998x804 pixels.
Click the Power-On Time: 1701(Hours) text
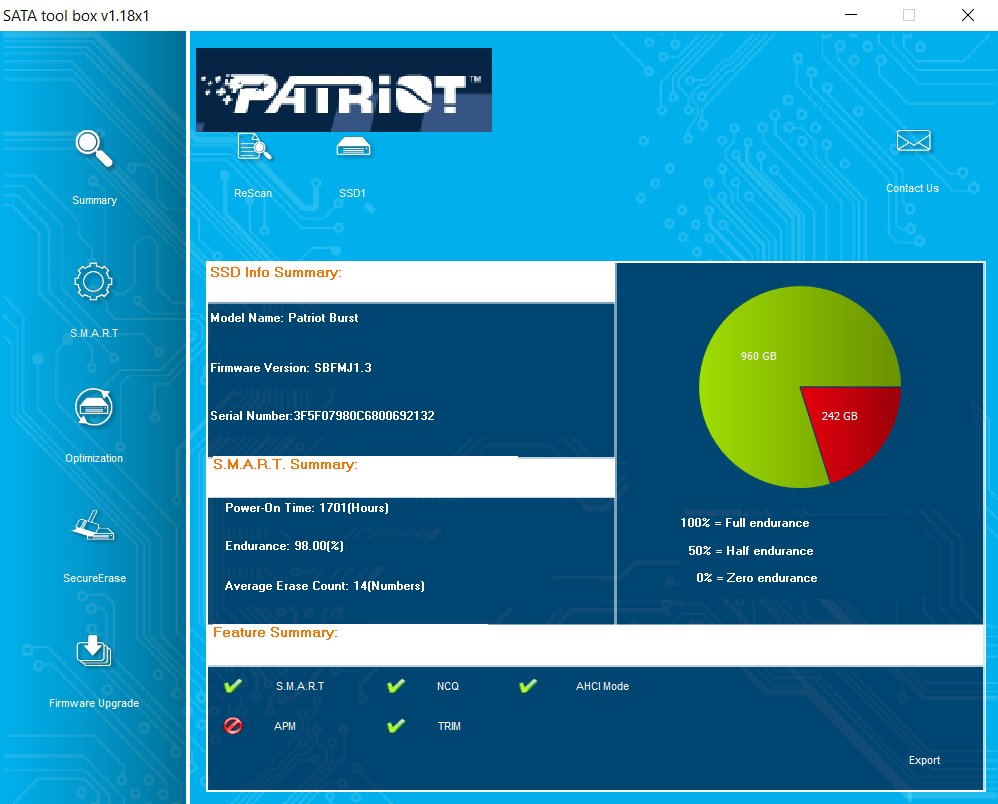307,508
